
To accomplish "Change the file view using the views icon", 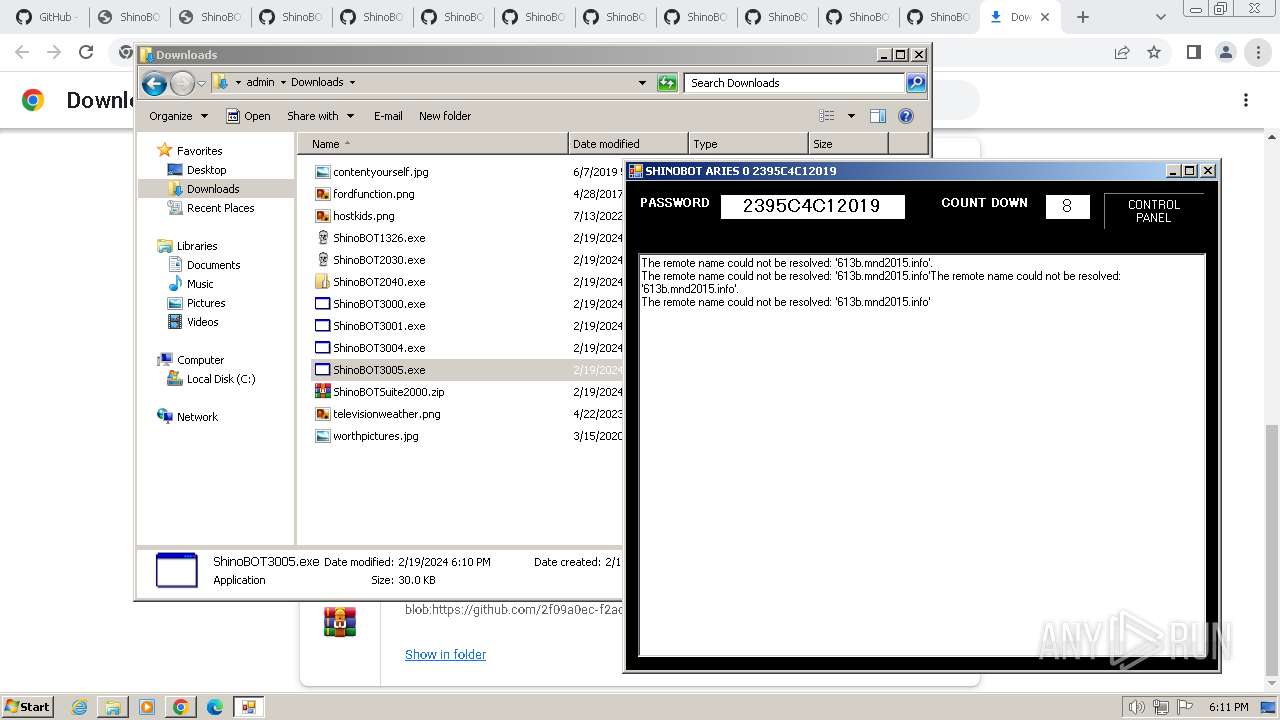I will point(827,116).
